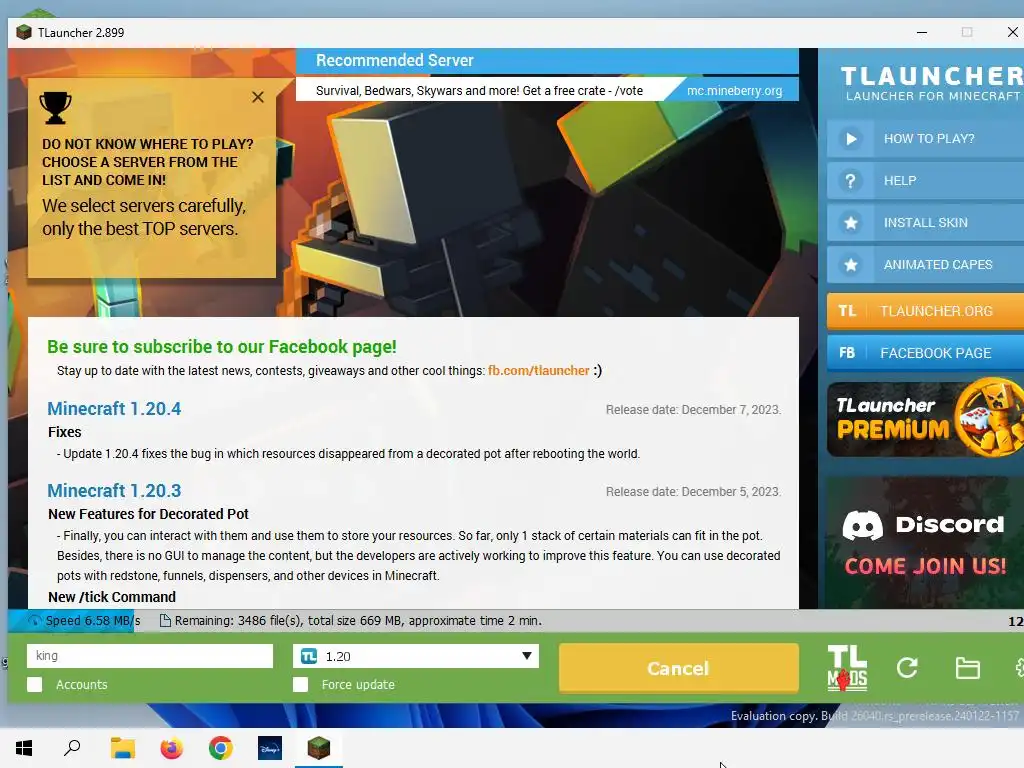
Task: Open the game folder icon
Action: click(967, 668)
